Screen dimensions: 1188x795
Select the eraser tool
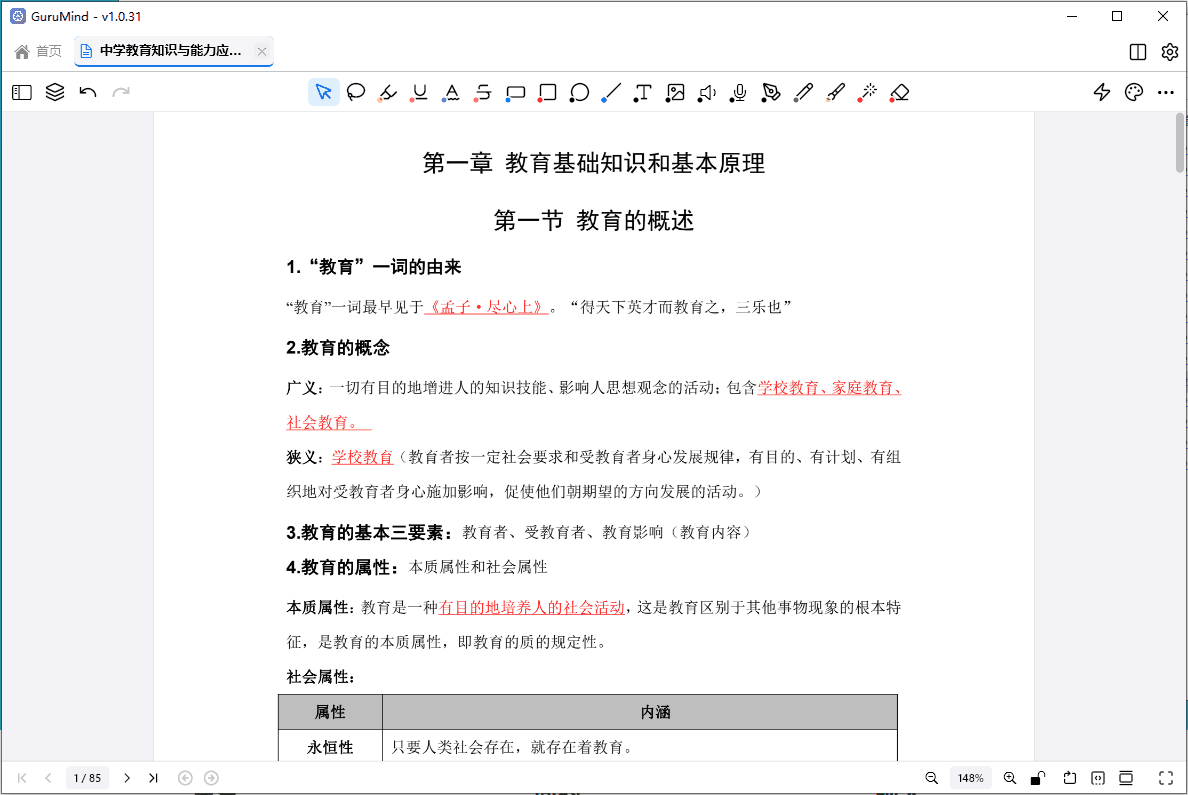[x=899, y=93]
